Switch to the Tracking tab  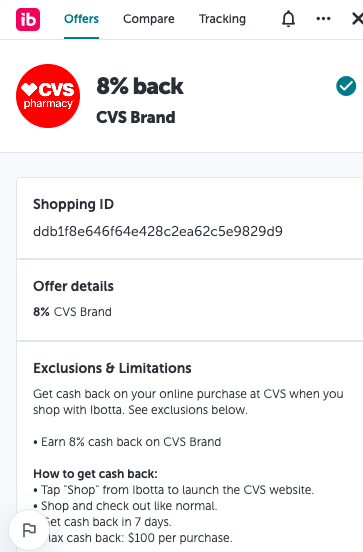coord(223,19)
